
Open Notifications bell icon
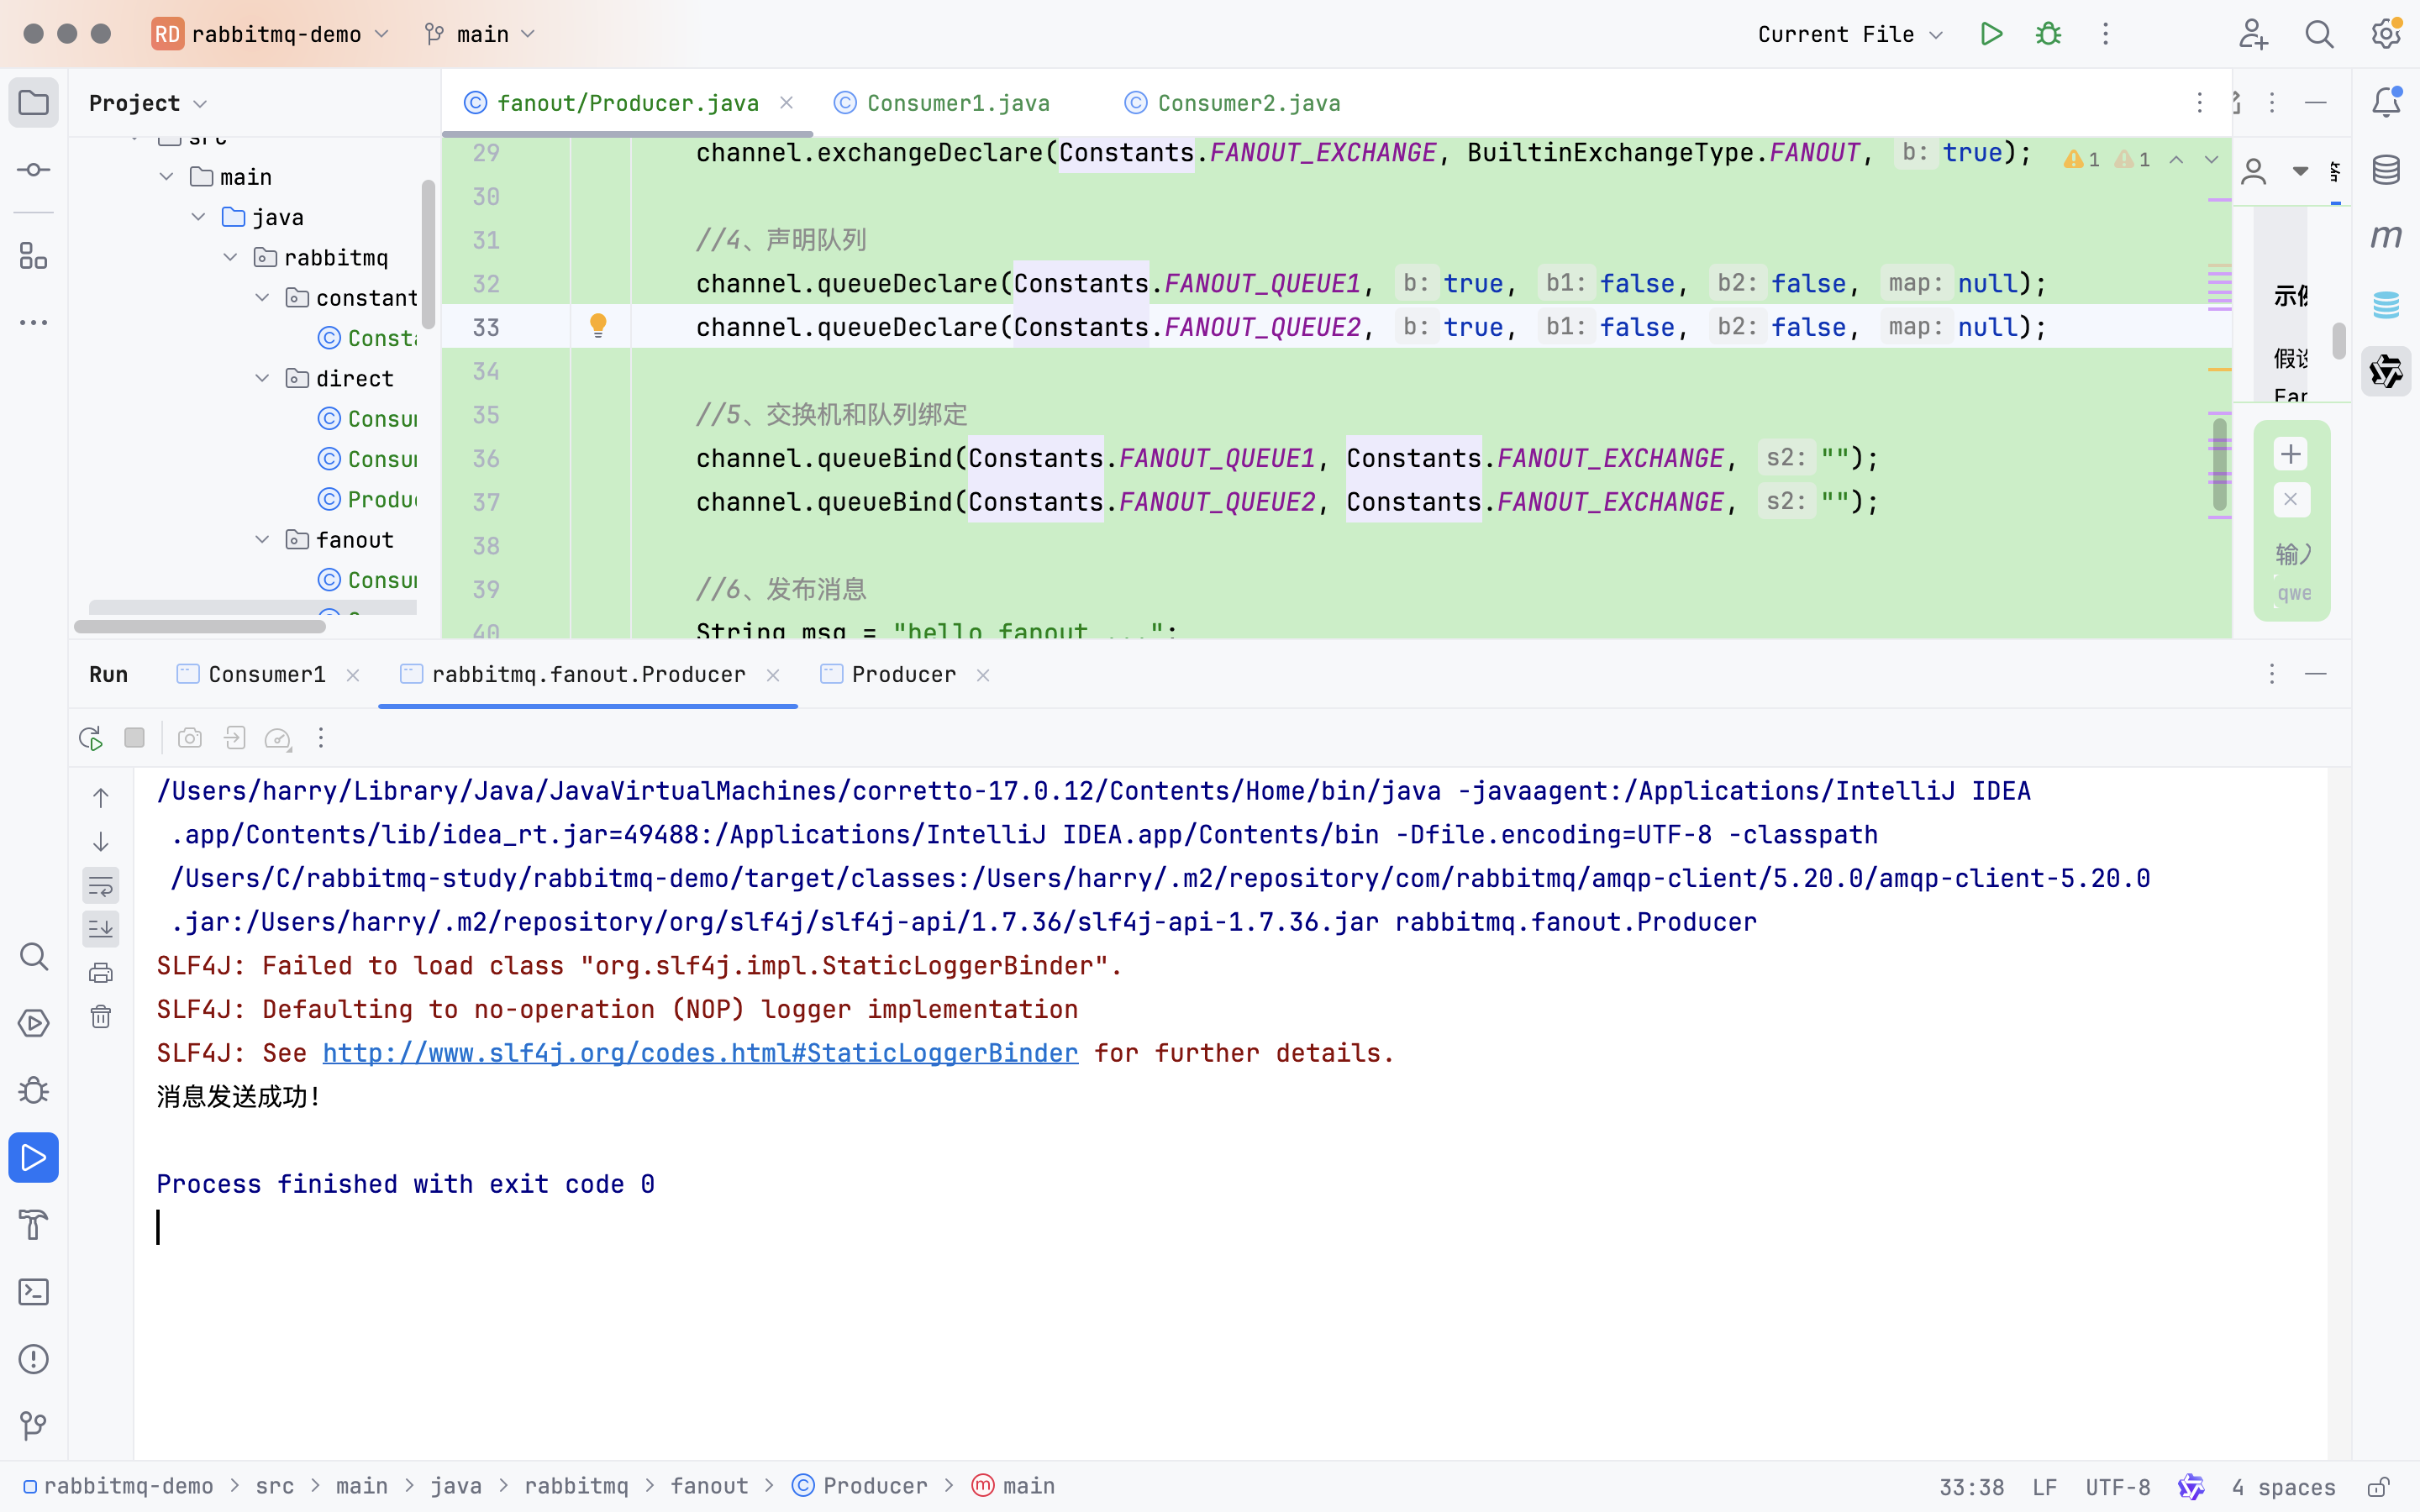2386,102
